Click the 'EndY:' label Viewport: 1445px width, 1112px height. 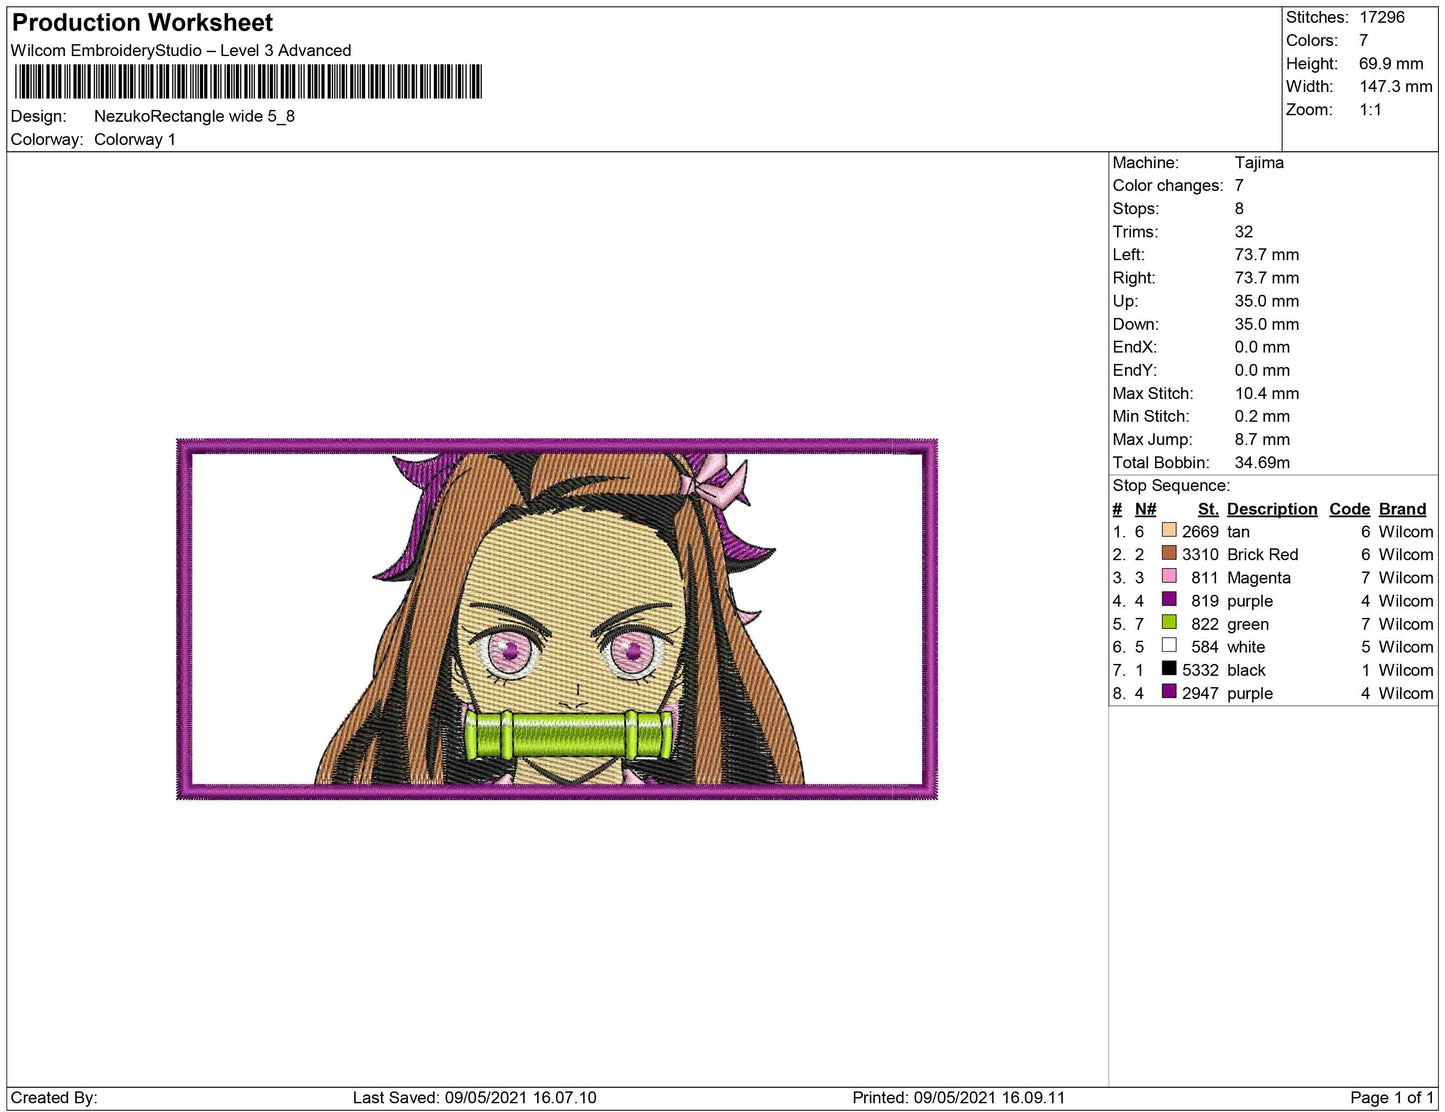coord(1135,370)
